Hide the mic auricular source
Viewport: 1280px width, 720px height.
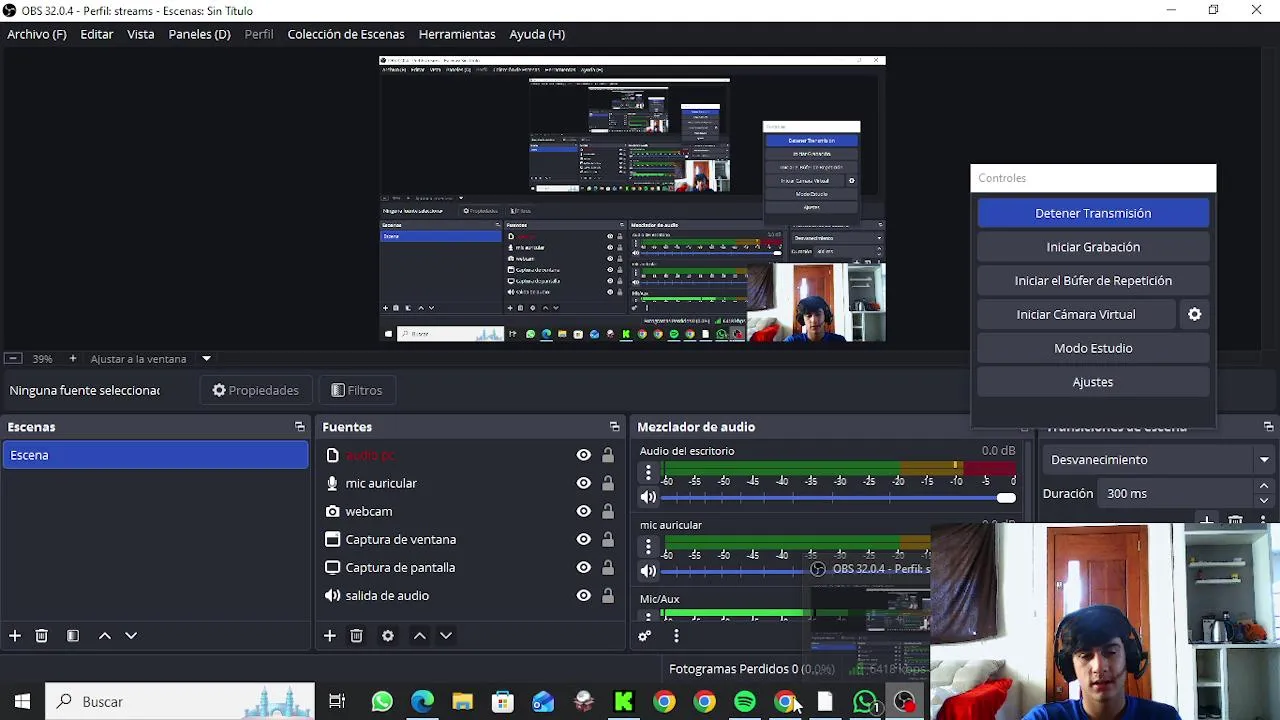point(584,483)
